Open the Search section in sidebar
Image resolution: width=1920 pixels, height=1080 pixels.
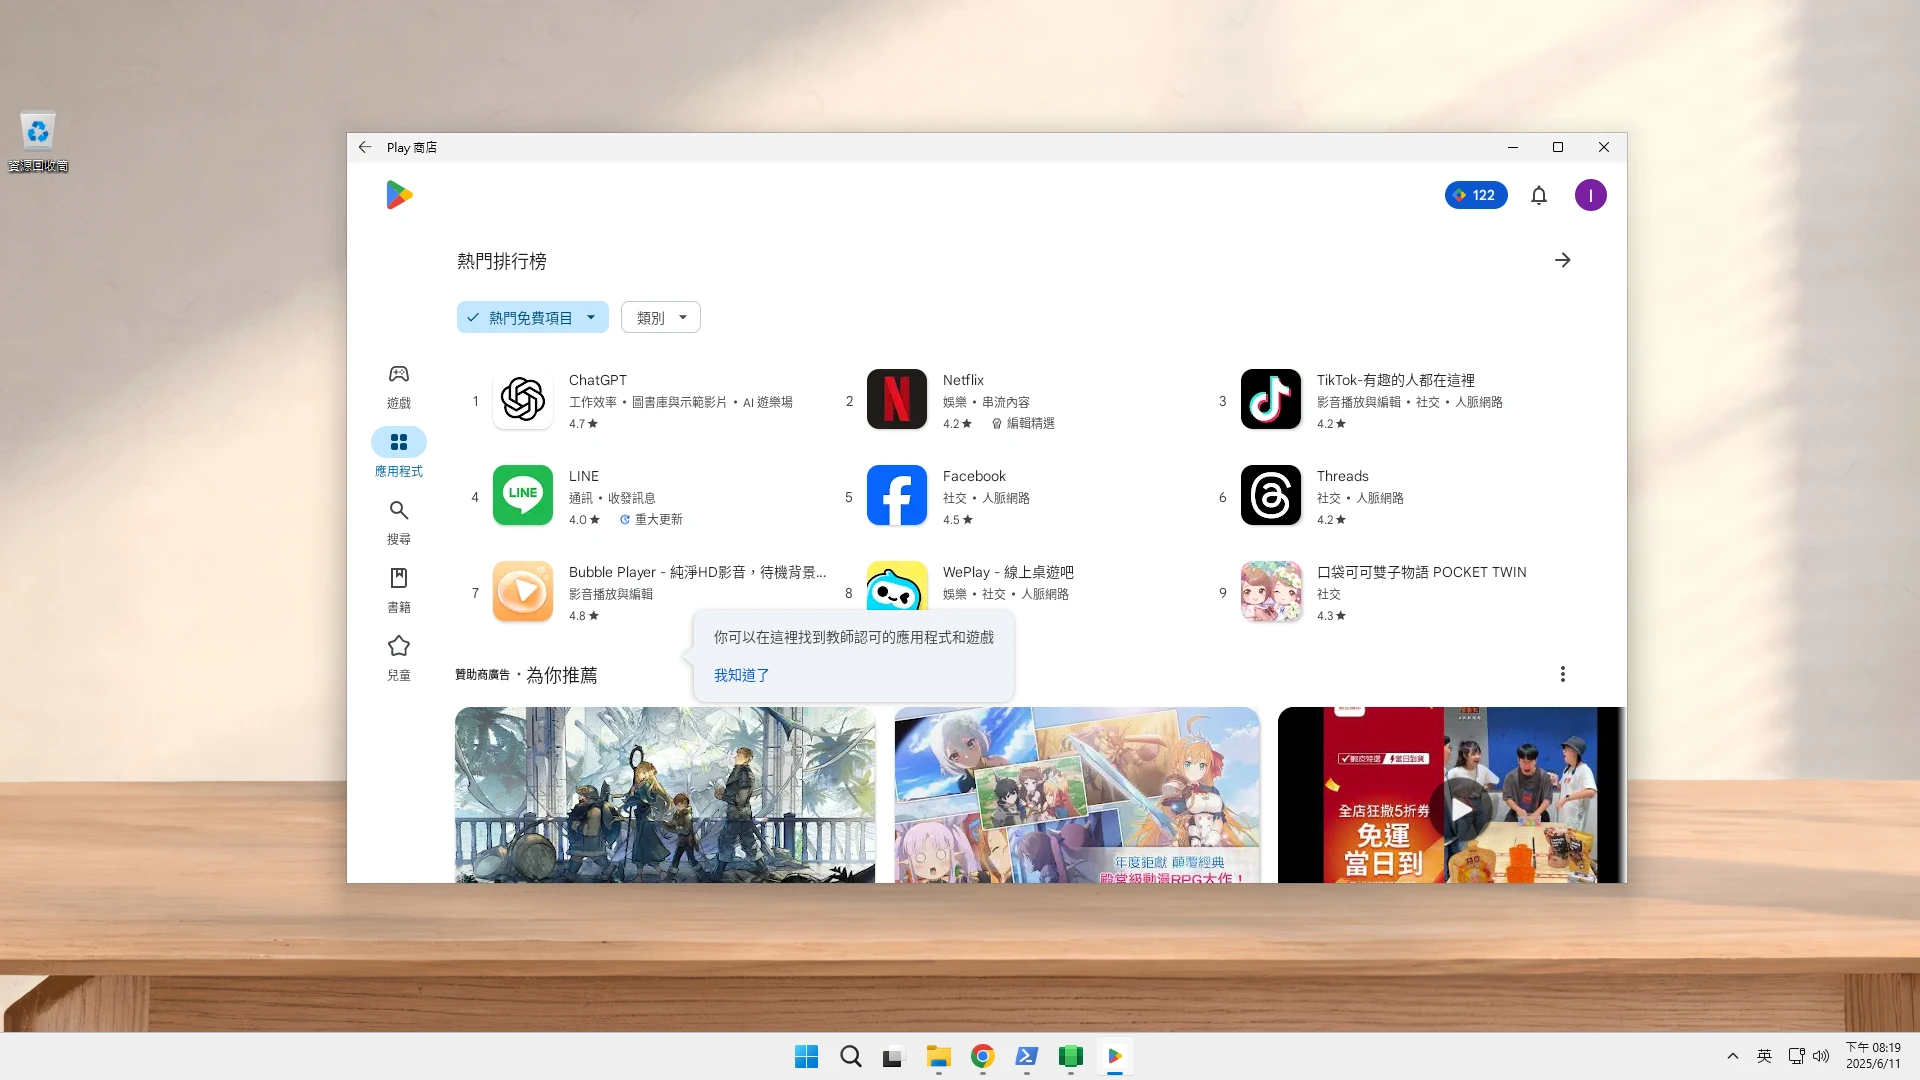[x=398, y=521]
